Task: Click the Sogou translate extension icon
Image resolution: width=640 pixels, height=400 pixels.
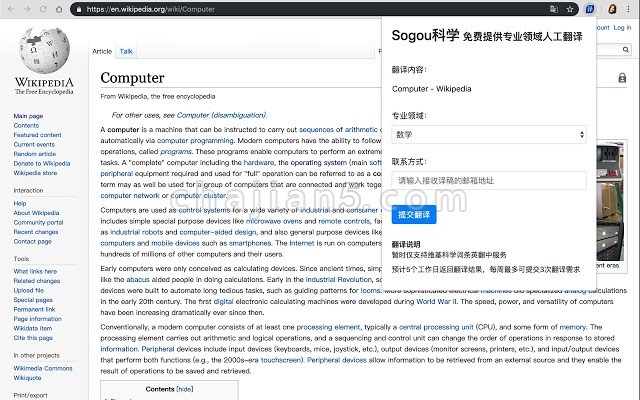Action: 590,9
